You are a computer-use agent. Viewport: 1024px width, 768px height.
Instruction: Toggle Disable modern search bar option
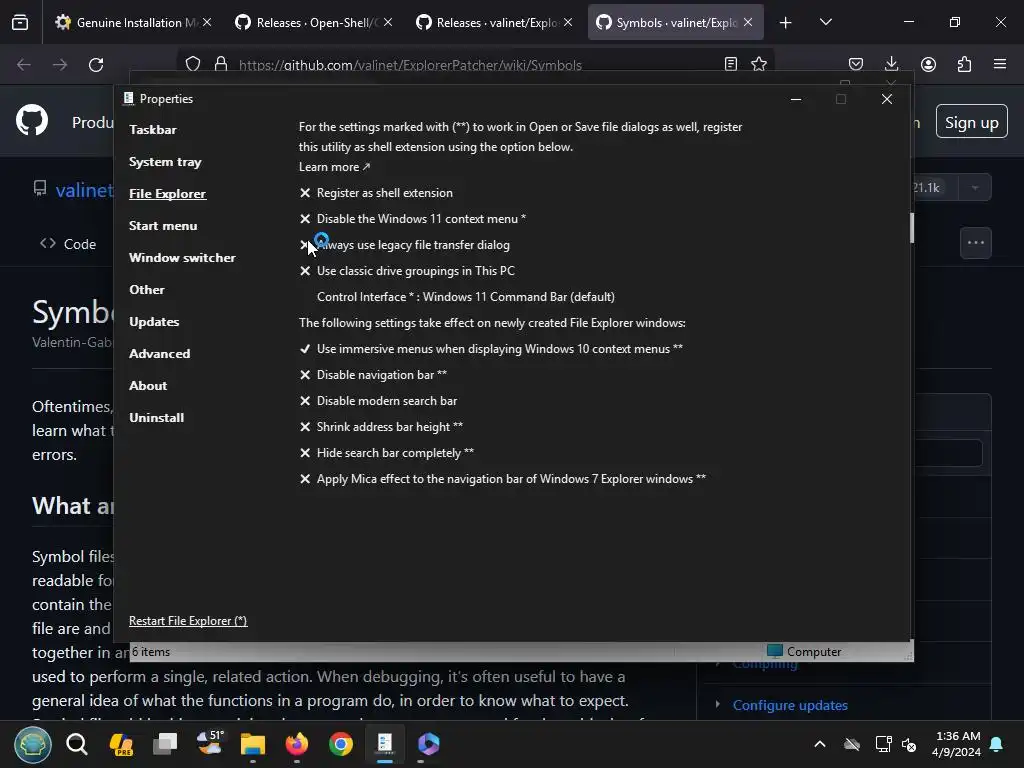pos(378,401)
